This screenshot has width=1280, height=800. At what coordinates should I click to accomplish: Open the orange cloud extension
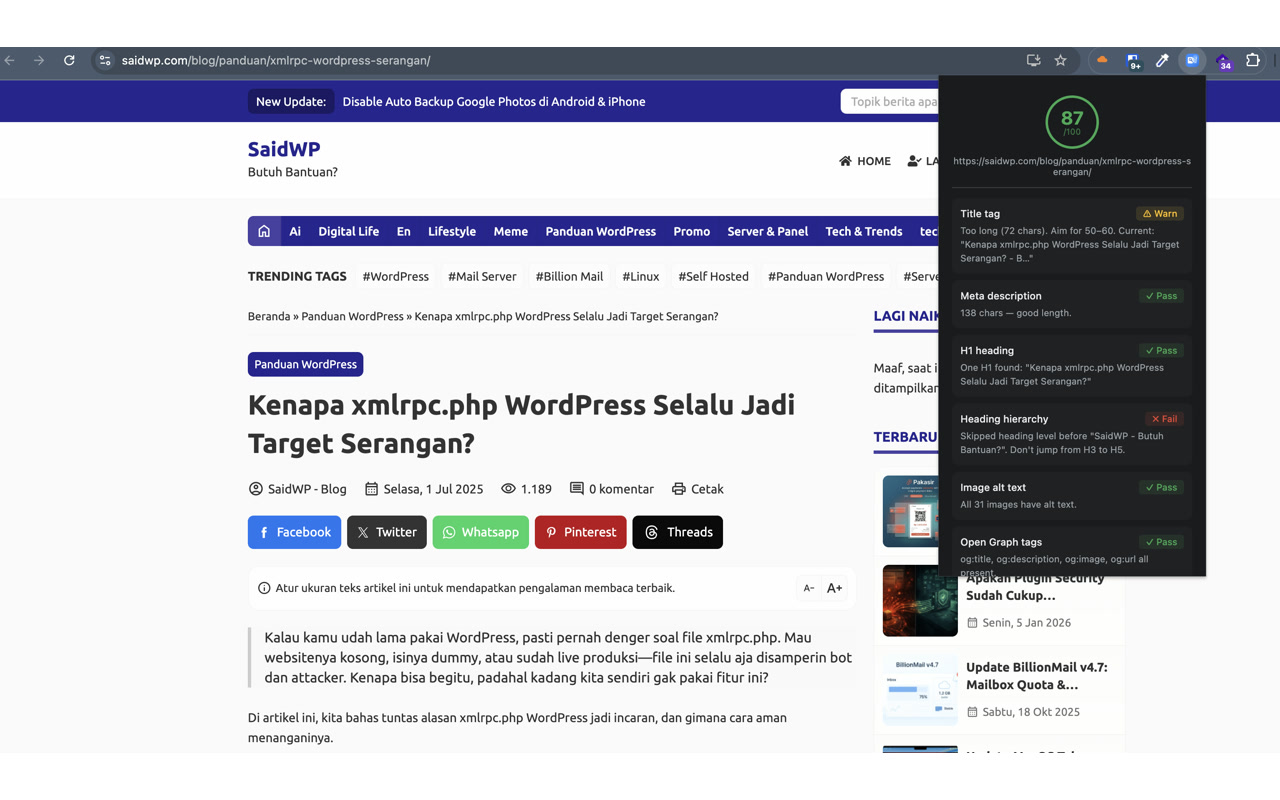1102,60
